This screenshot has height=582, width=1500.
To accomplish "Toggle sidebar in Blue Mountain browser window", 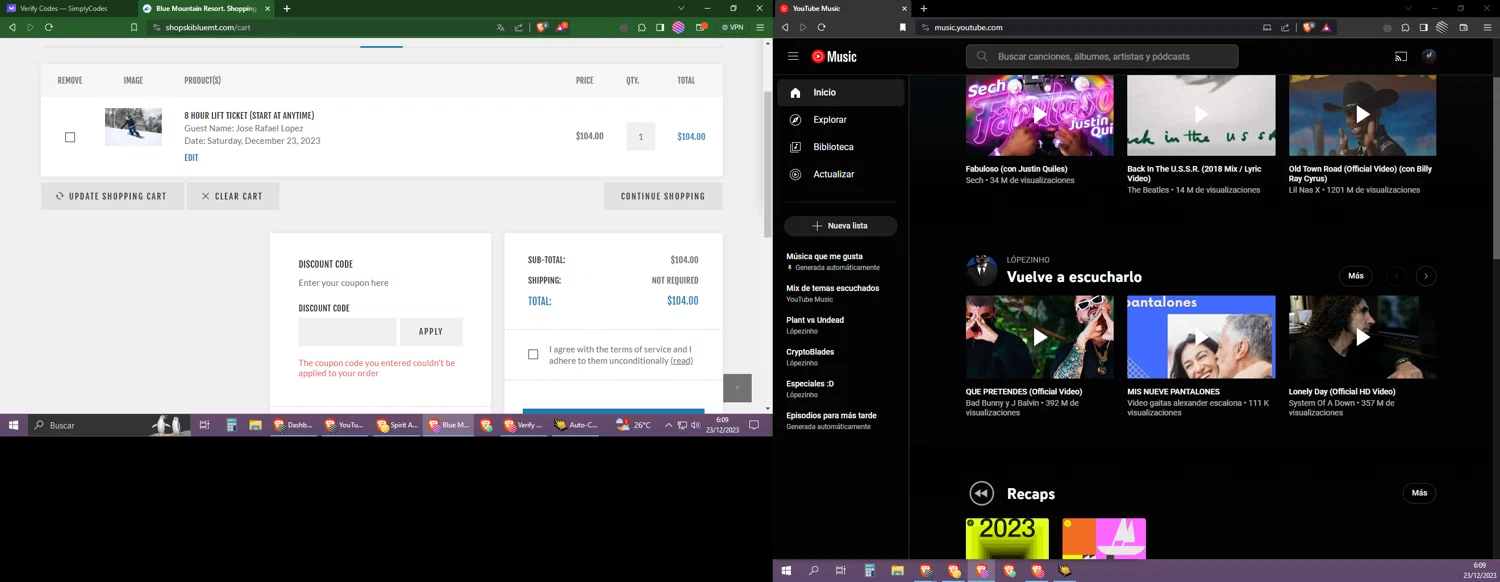I will point(660,27).
